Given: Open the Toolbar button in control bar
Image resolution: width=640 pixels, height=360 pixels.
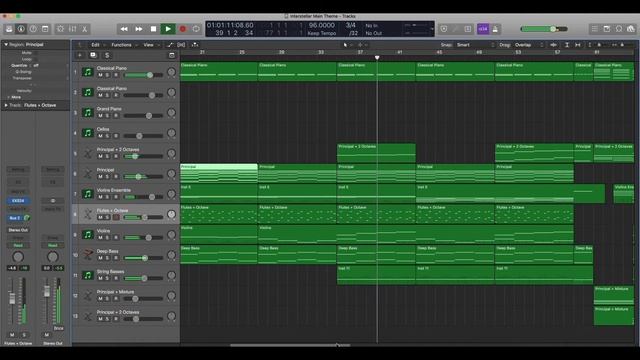Looking at the screenshot, I should [45, 29].
